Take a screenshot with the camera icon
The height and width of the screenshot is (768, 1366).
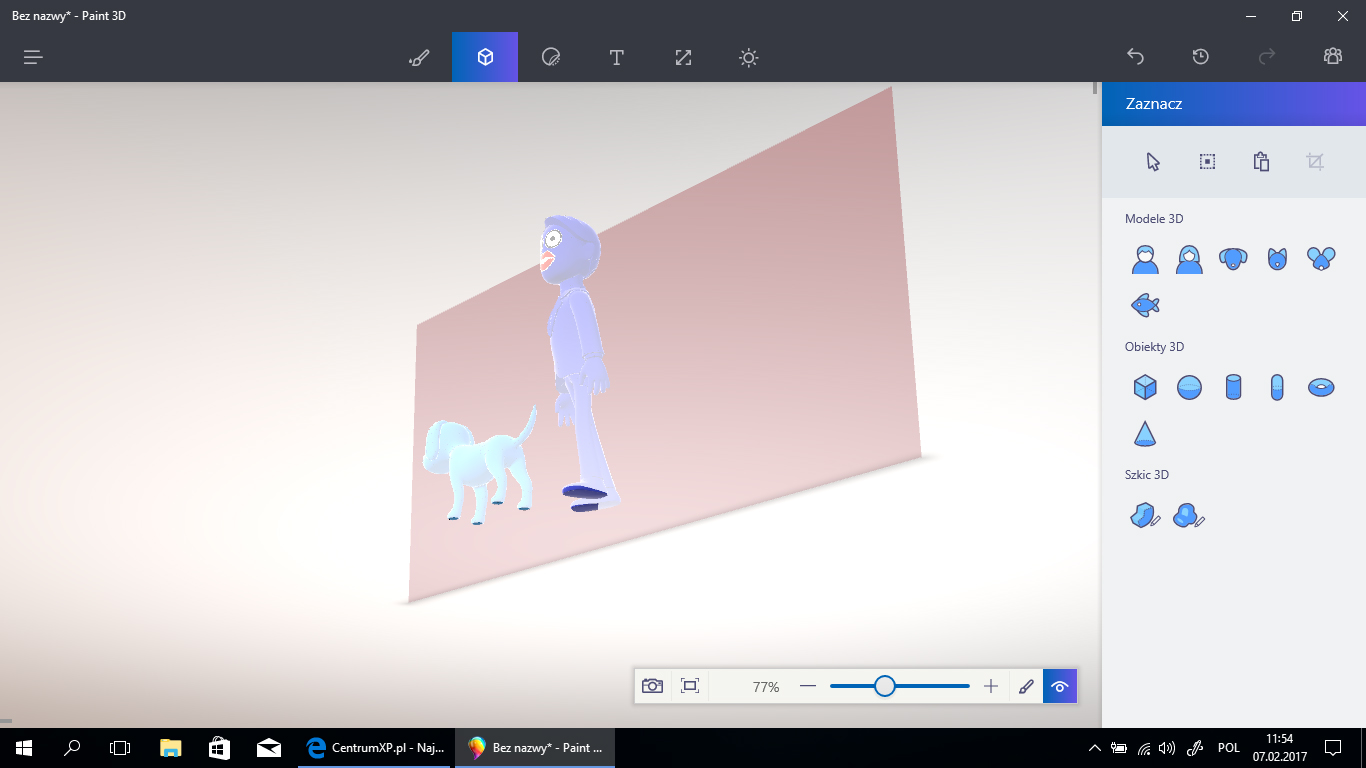(652, 686)
